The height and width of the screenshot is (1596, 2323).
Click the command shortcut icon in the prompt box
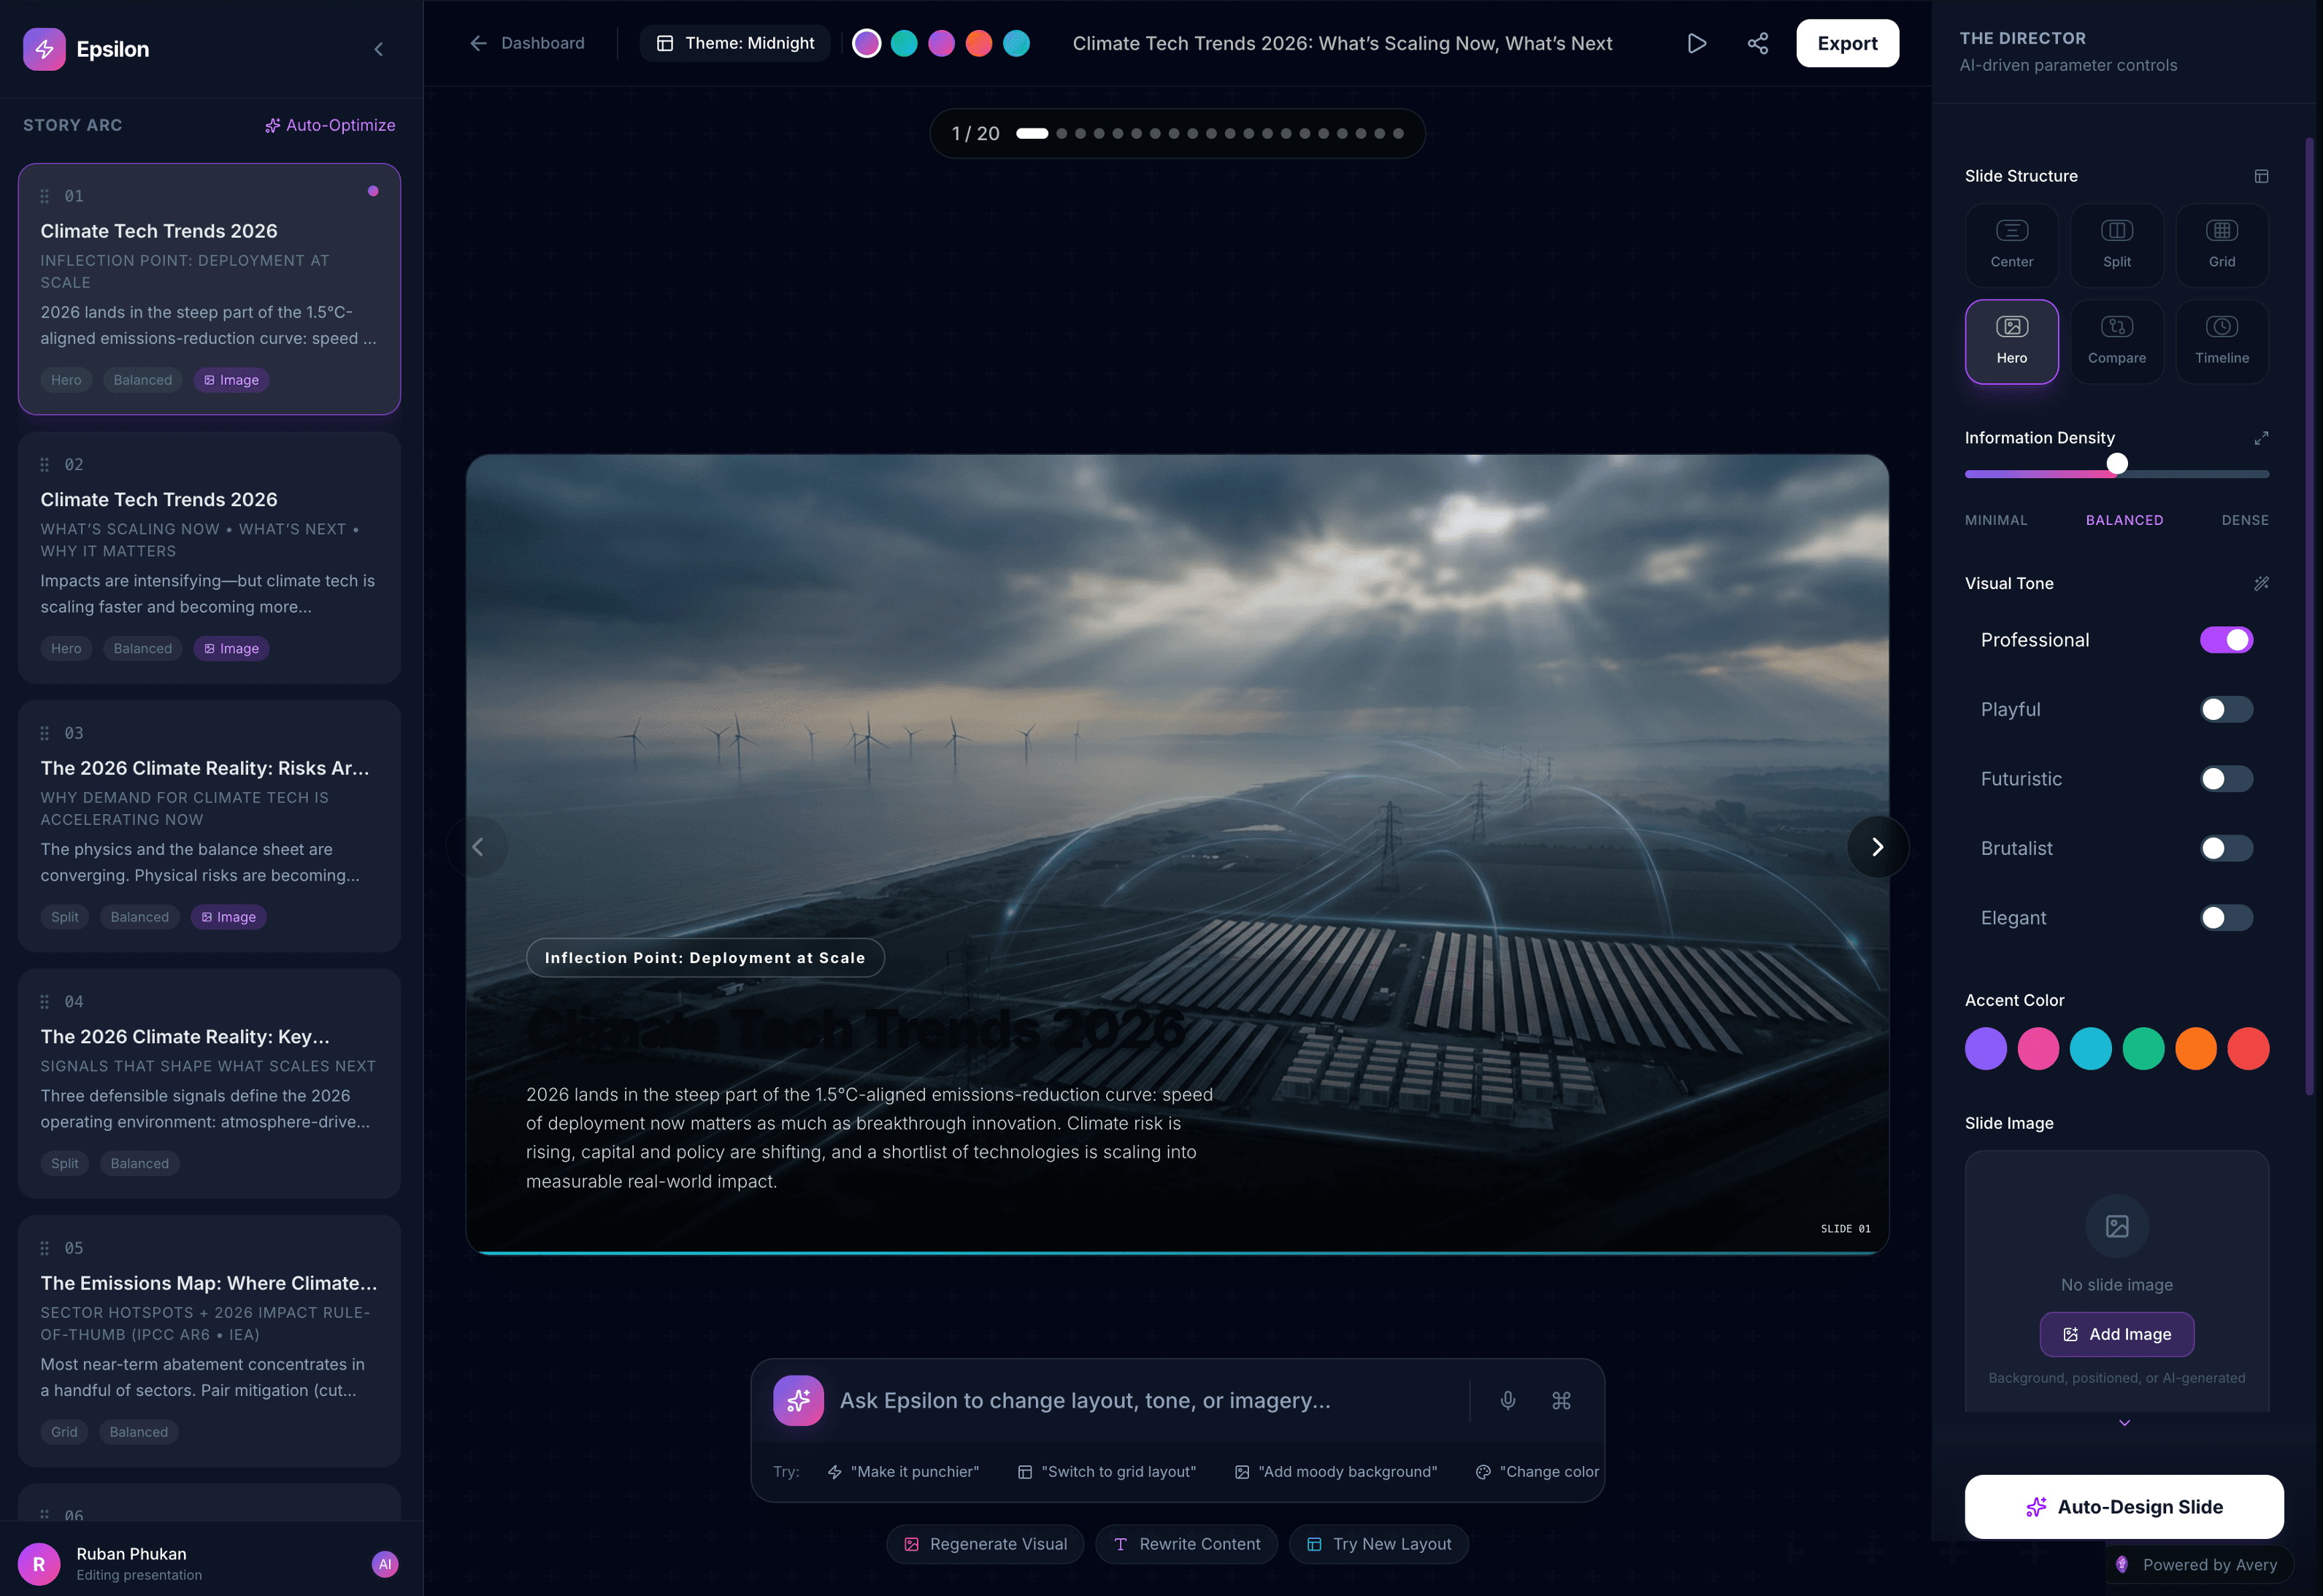(x=1561, y=1400)
